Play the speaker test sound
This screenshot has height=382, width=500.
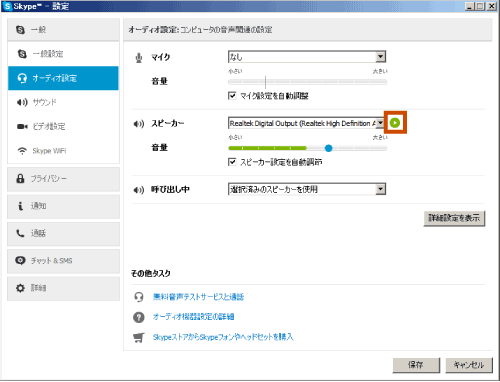point(395,123)
